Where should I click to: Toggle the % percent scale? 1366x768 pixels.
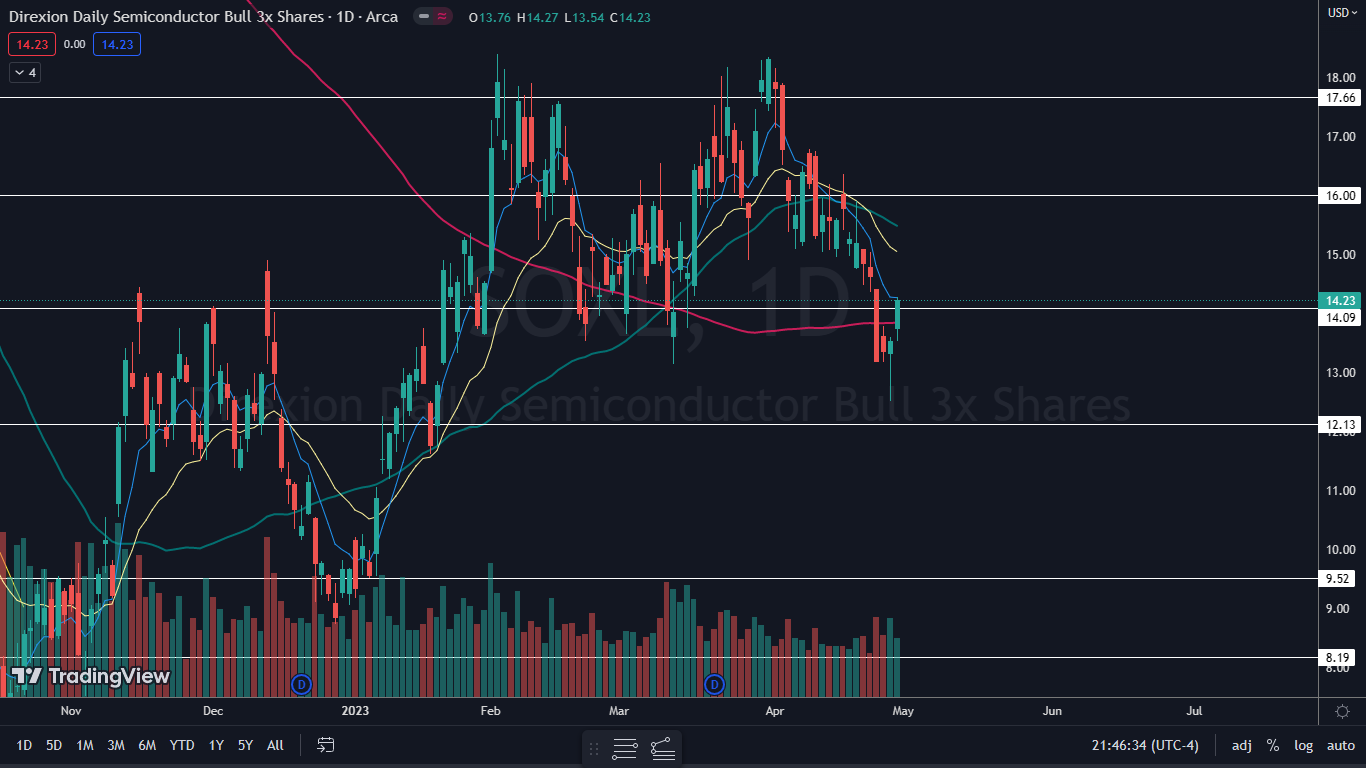coord(1273,745)
